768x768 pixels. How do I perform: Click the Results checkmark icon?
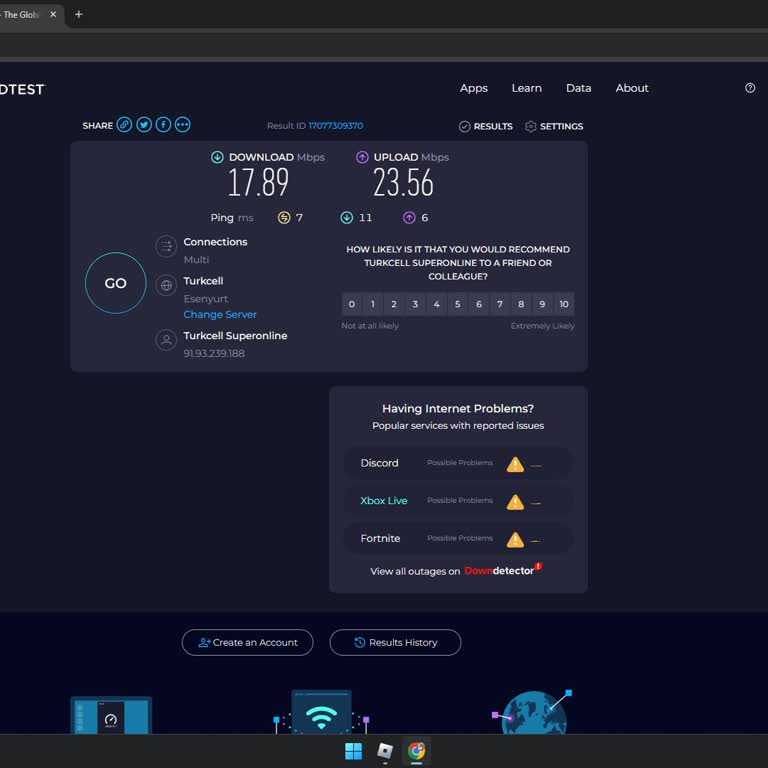(x=464, y=126)
